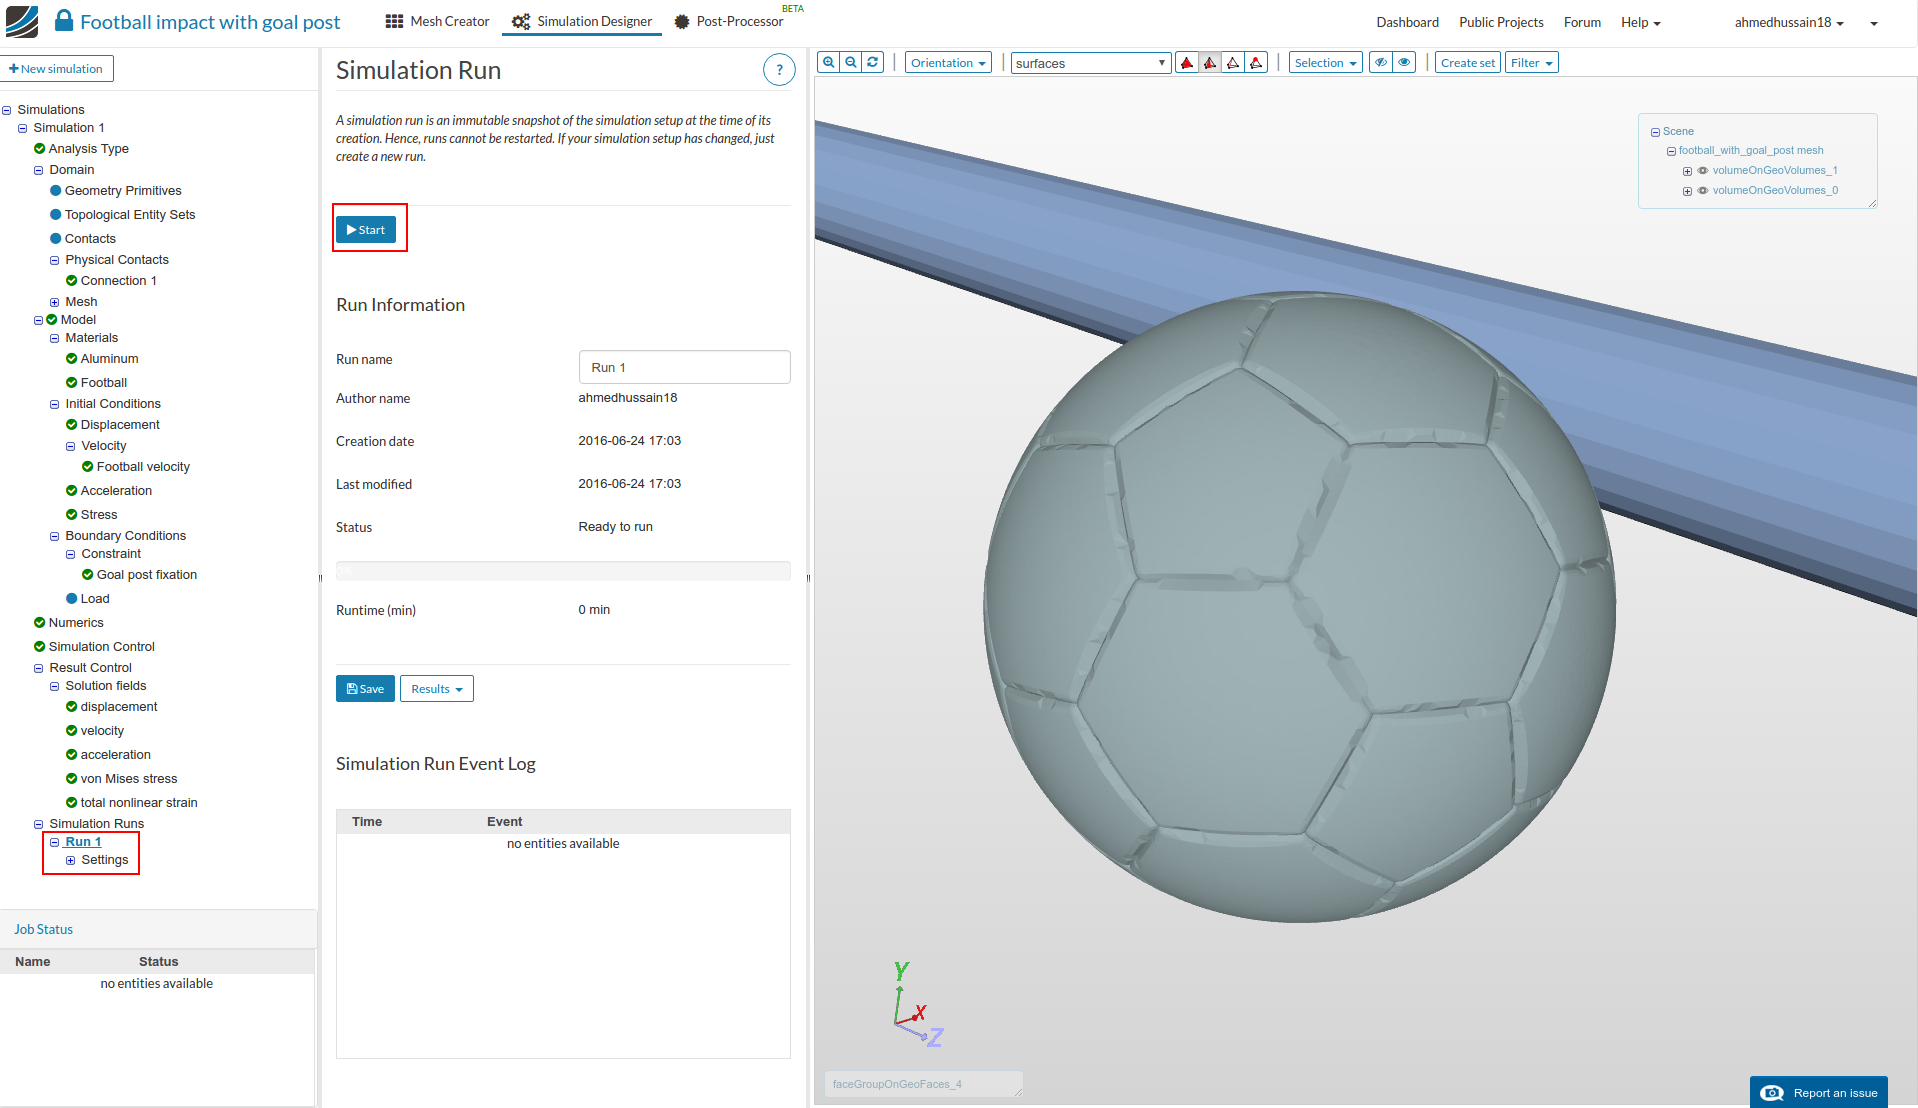Select wireframe render mode icon
The image size is (1918, 1108).
tap(1233, 63)
